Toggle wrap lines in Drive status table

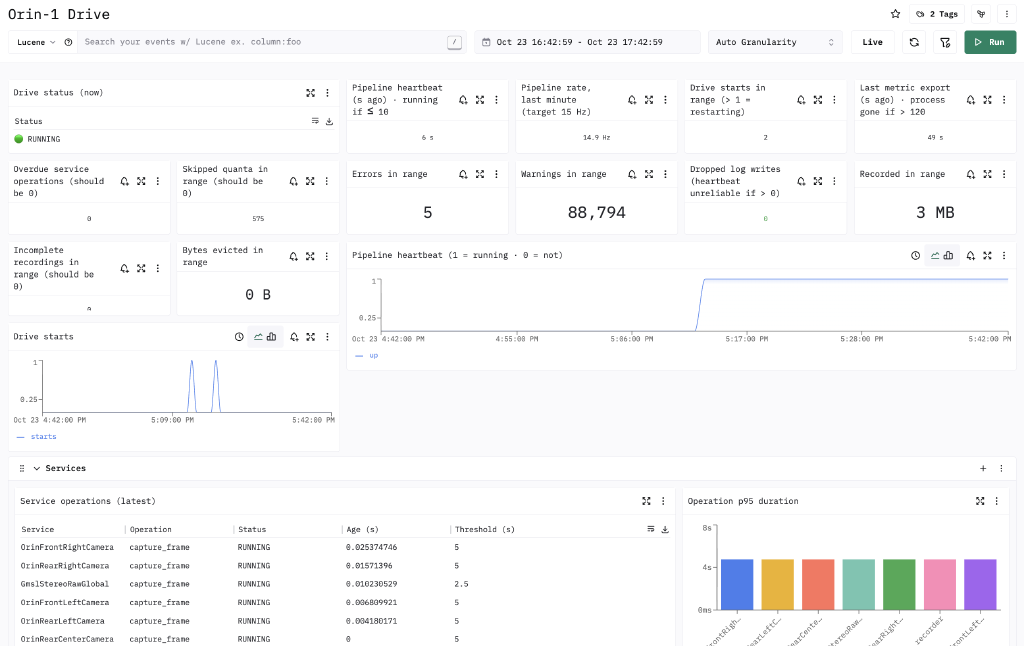[x=315, y=121]
